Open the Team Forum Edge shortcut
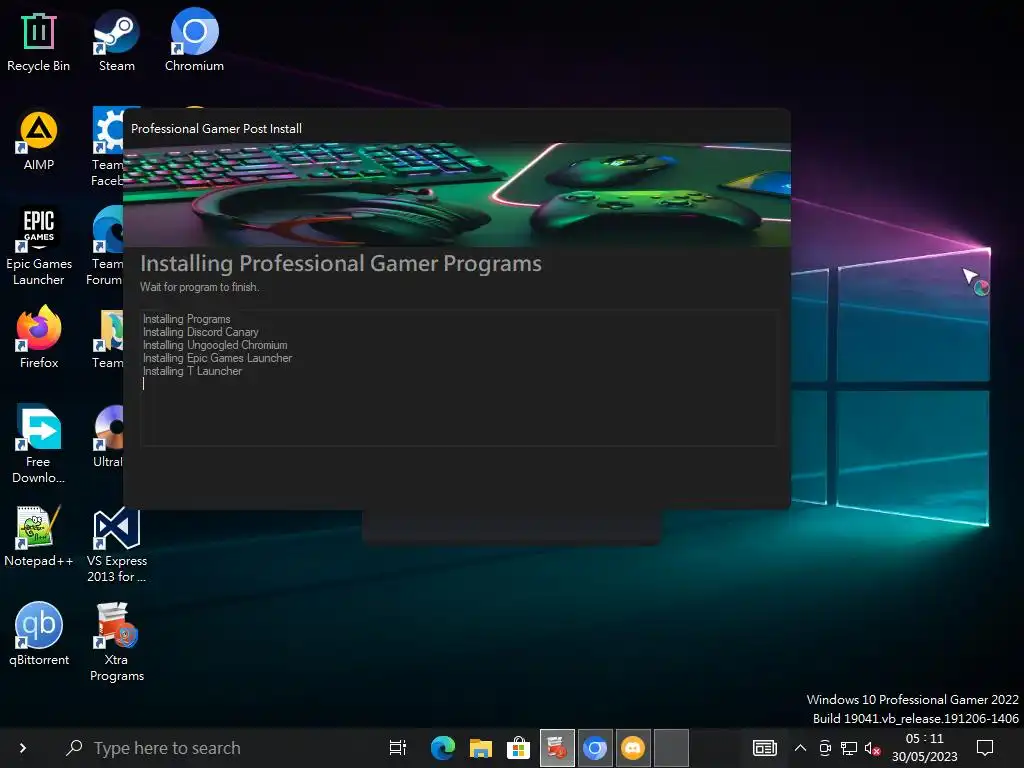The height and width of the screenshot is (768, 1024). [x=106, y=246]
